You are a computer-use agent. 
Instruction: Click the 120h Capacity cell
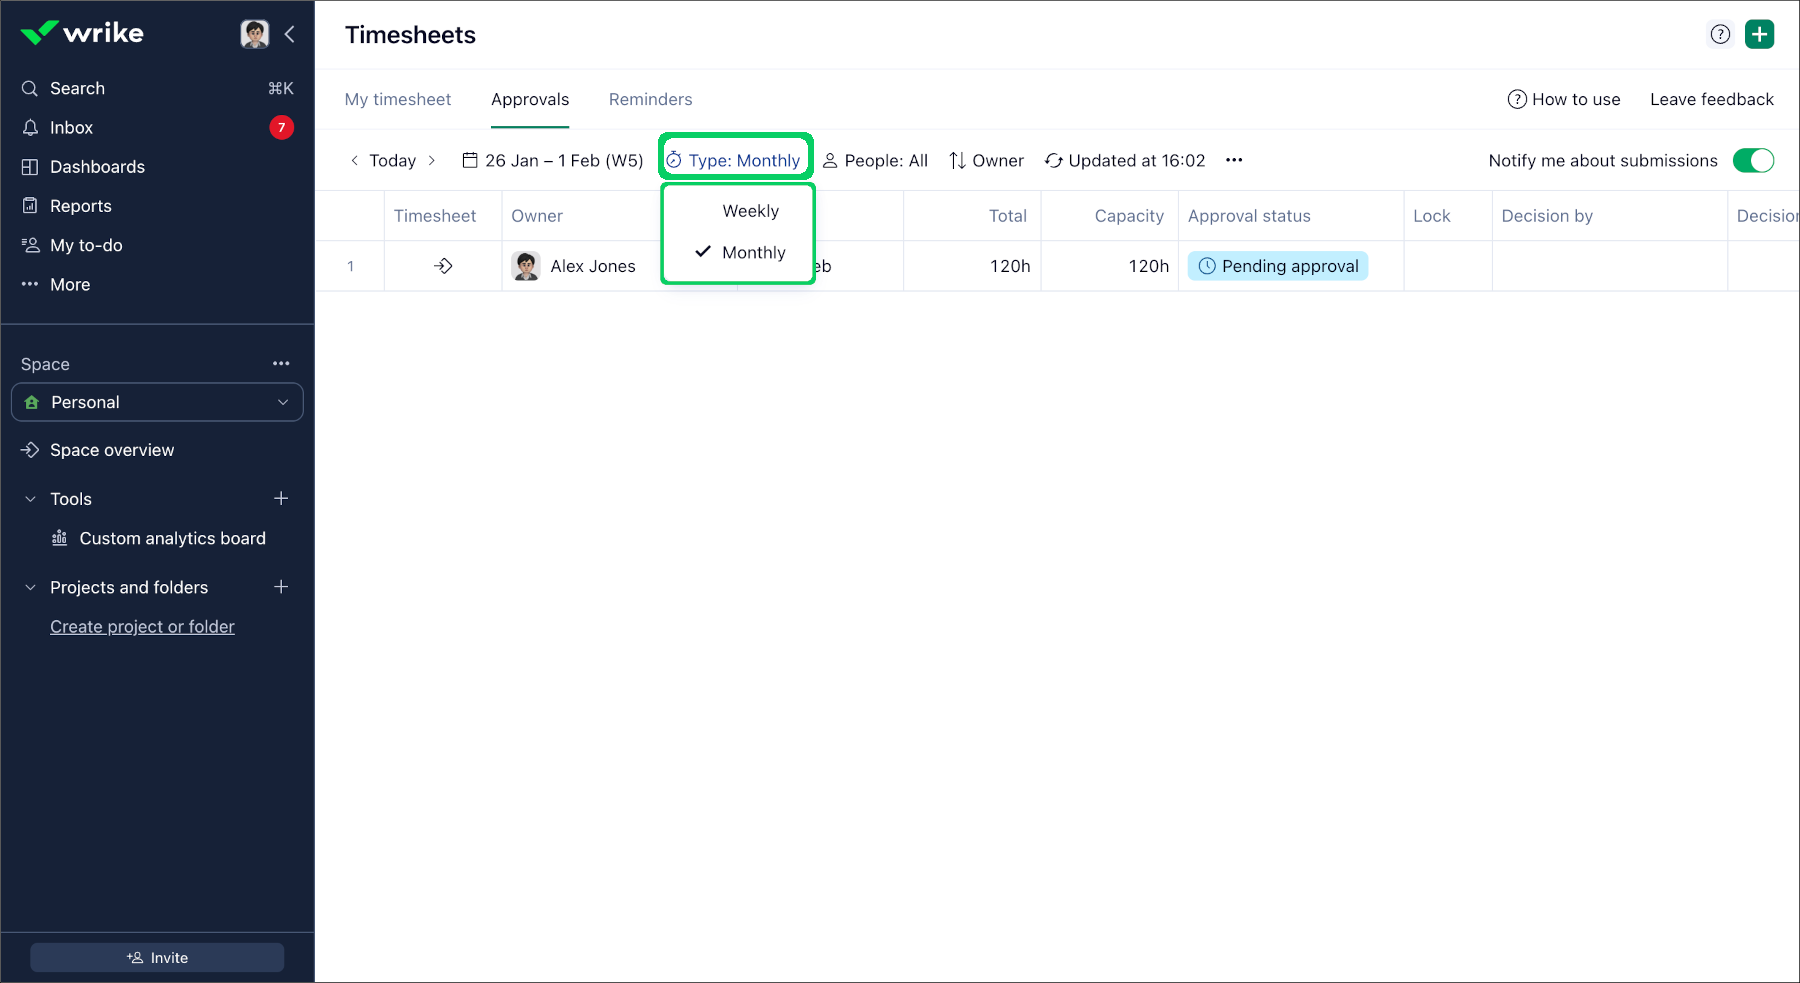pos(1110,266)
